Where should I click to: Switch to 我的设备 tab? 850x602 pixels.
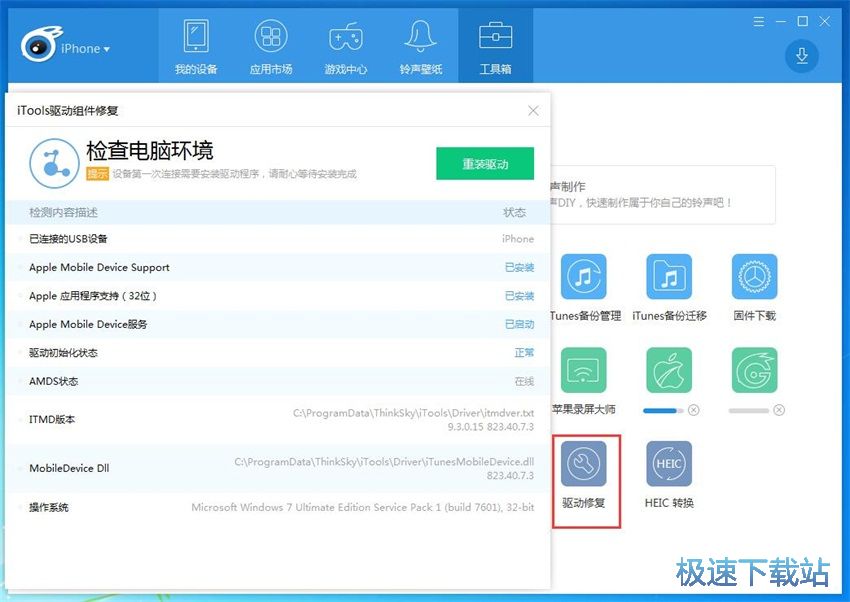tap(196, 48)
